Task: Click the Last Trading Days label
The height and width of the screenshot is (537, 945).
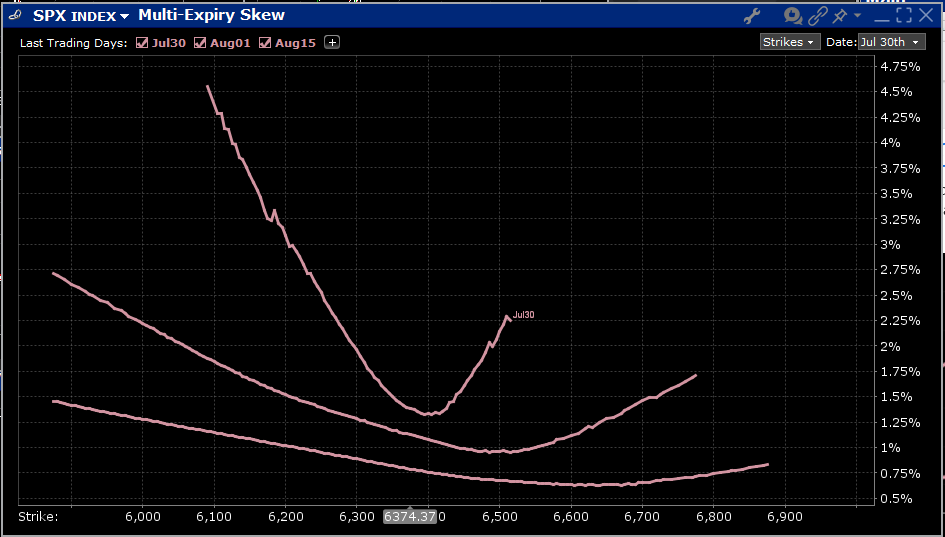Action: (73, 42)
